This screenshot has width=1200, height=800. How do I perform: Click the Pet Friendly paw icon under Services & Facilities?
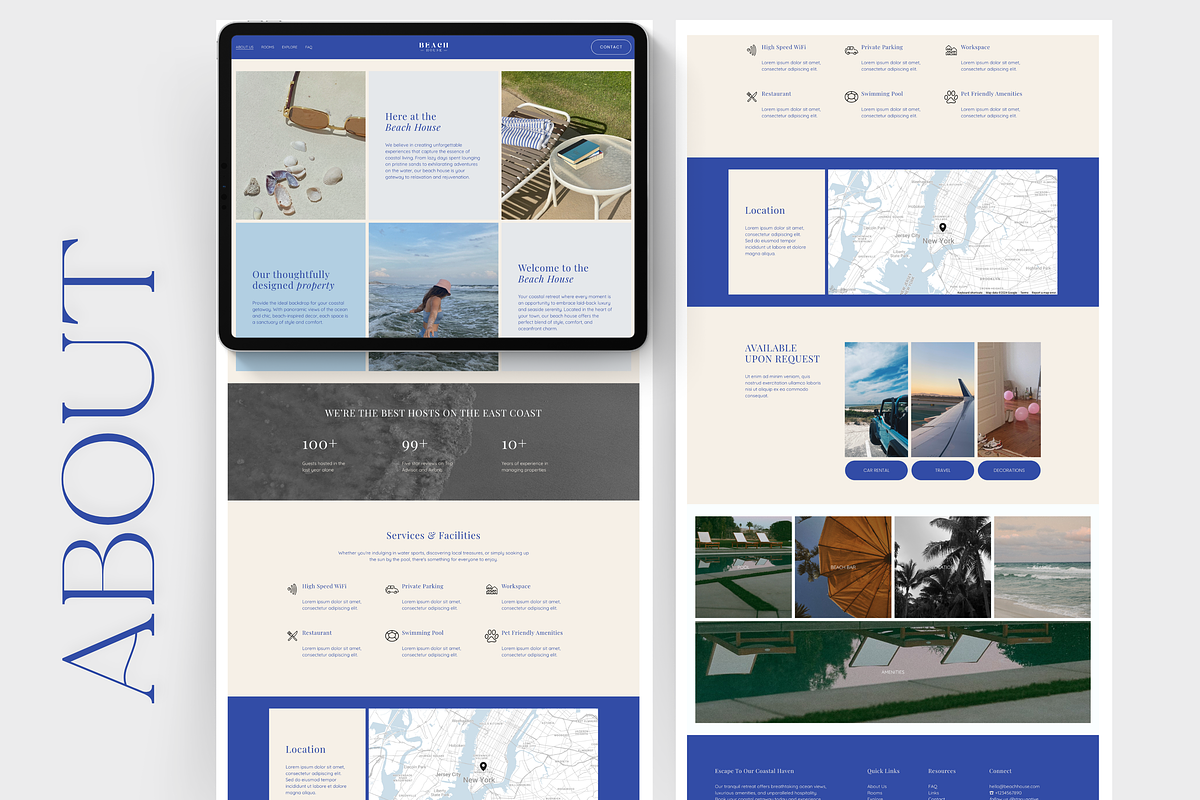(x=491, y=635)
